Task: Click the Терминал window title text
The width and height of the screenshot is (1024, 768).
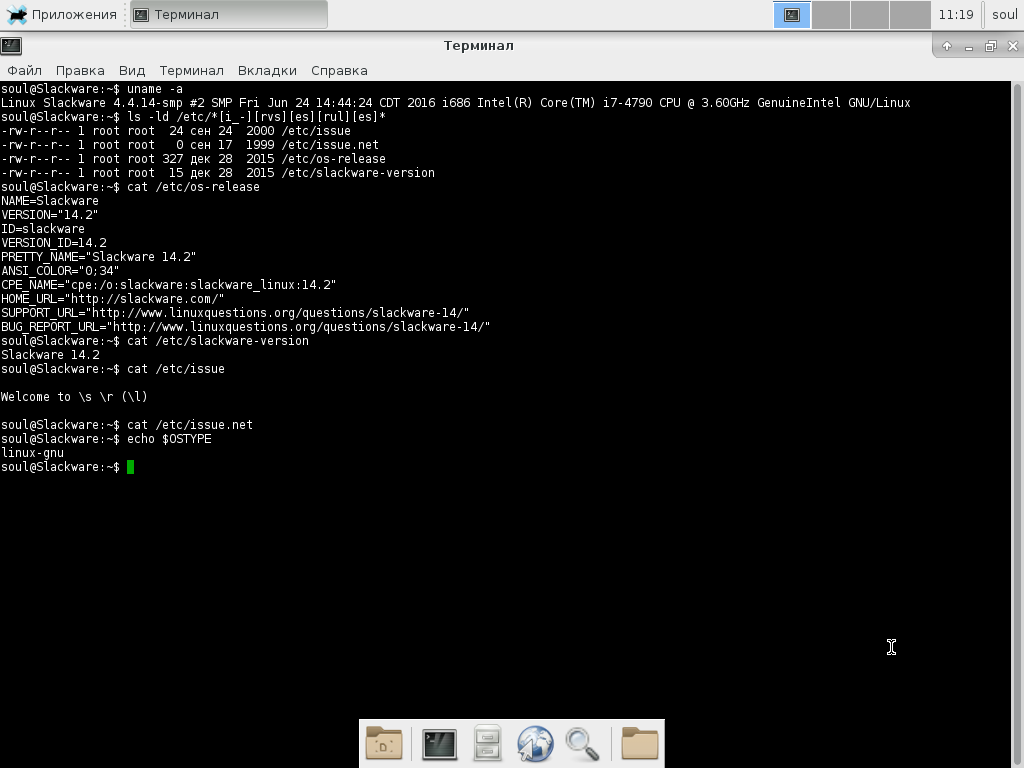Action: point(479,46)
